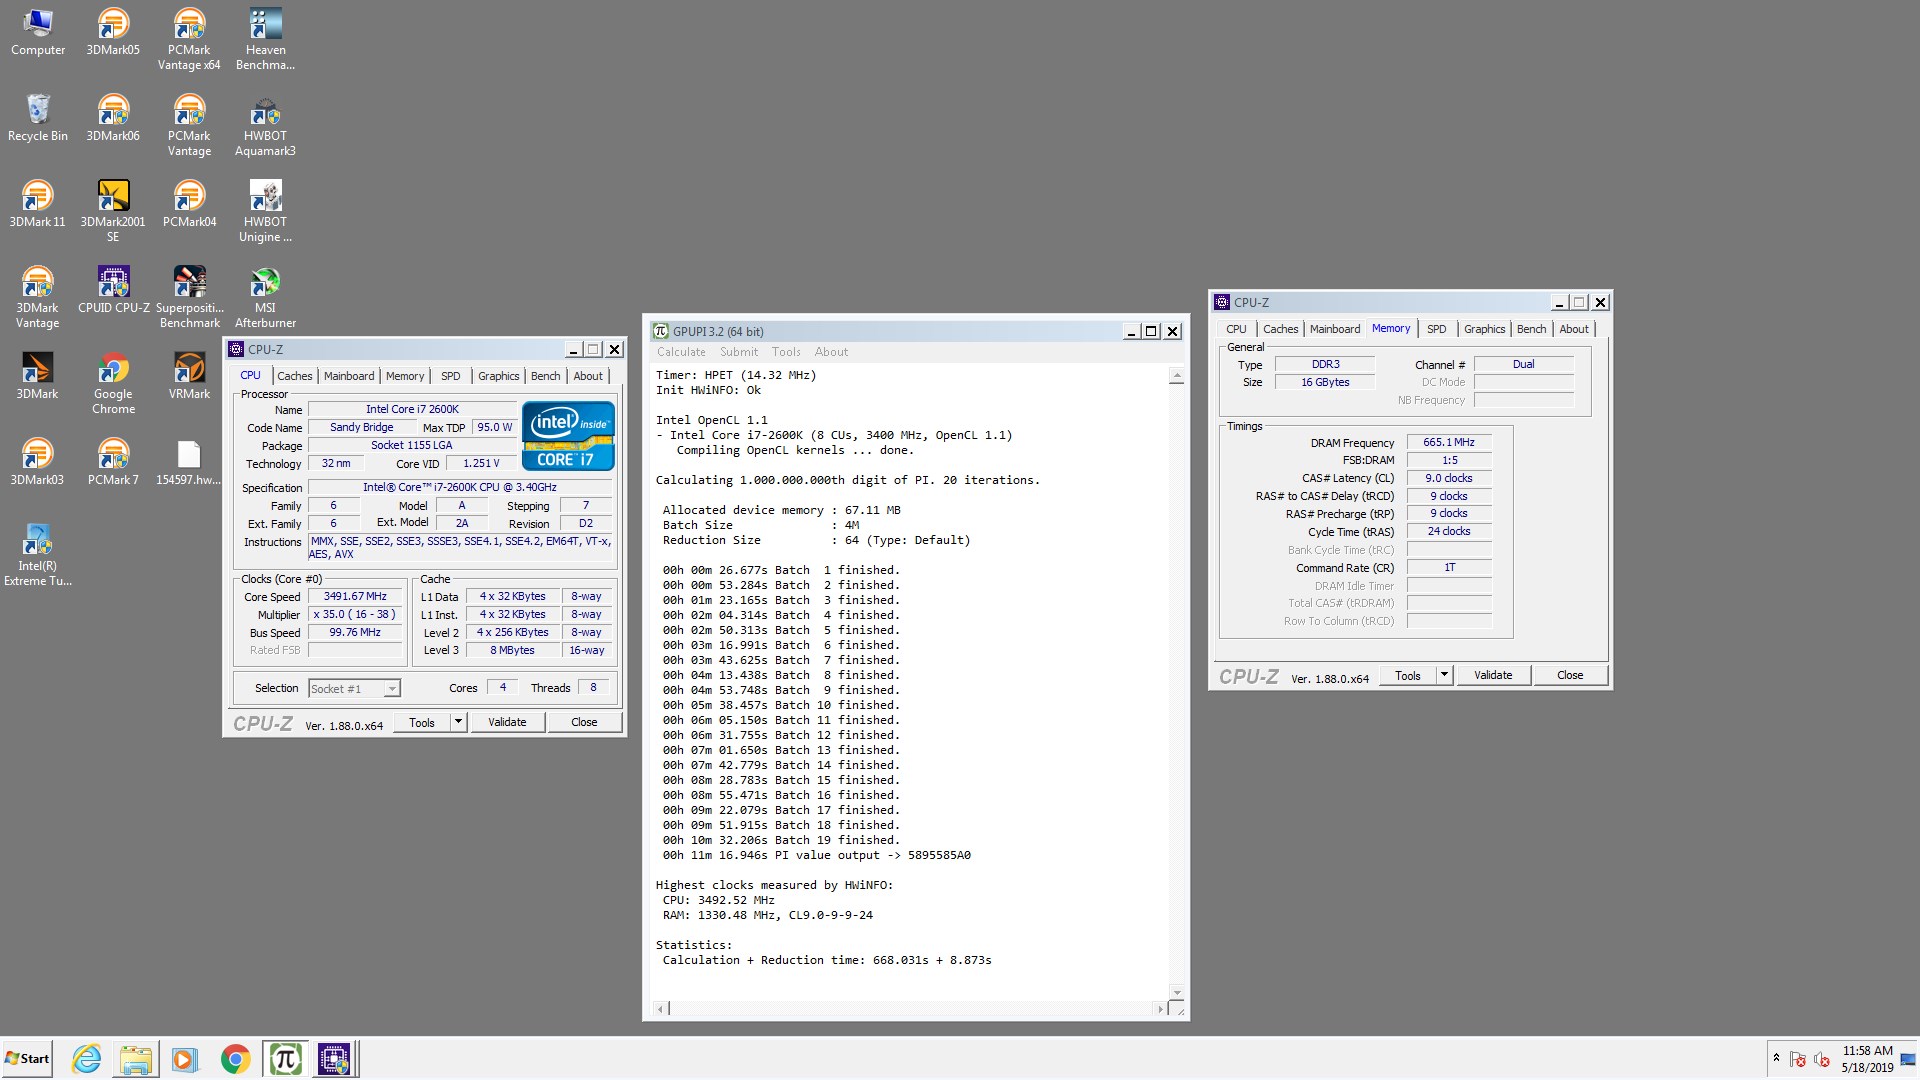1920x1080 pixels.
Task: Switch to SPD tab in left CPU-Z
Action: click(x=451, y=376)
